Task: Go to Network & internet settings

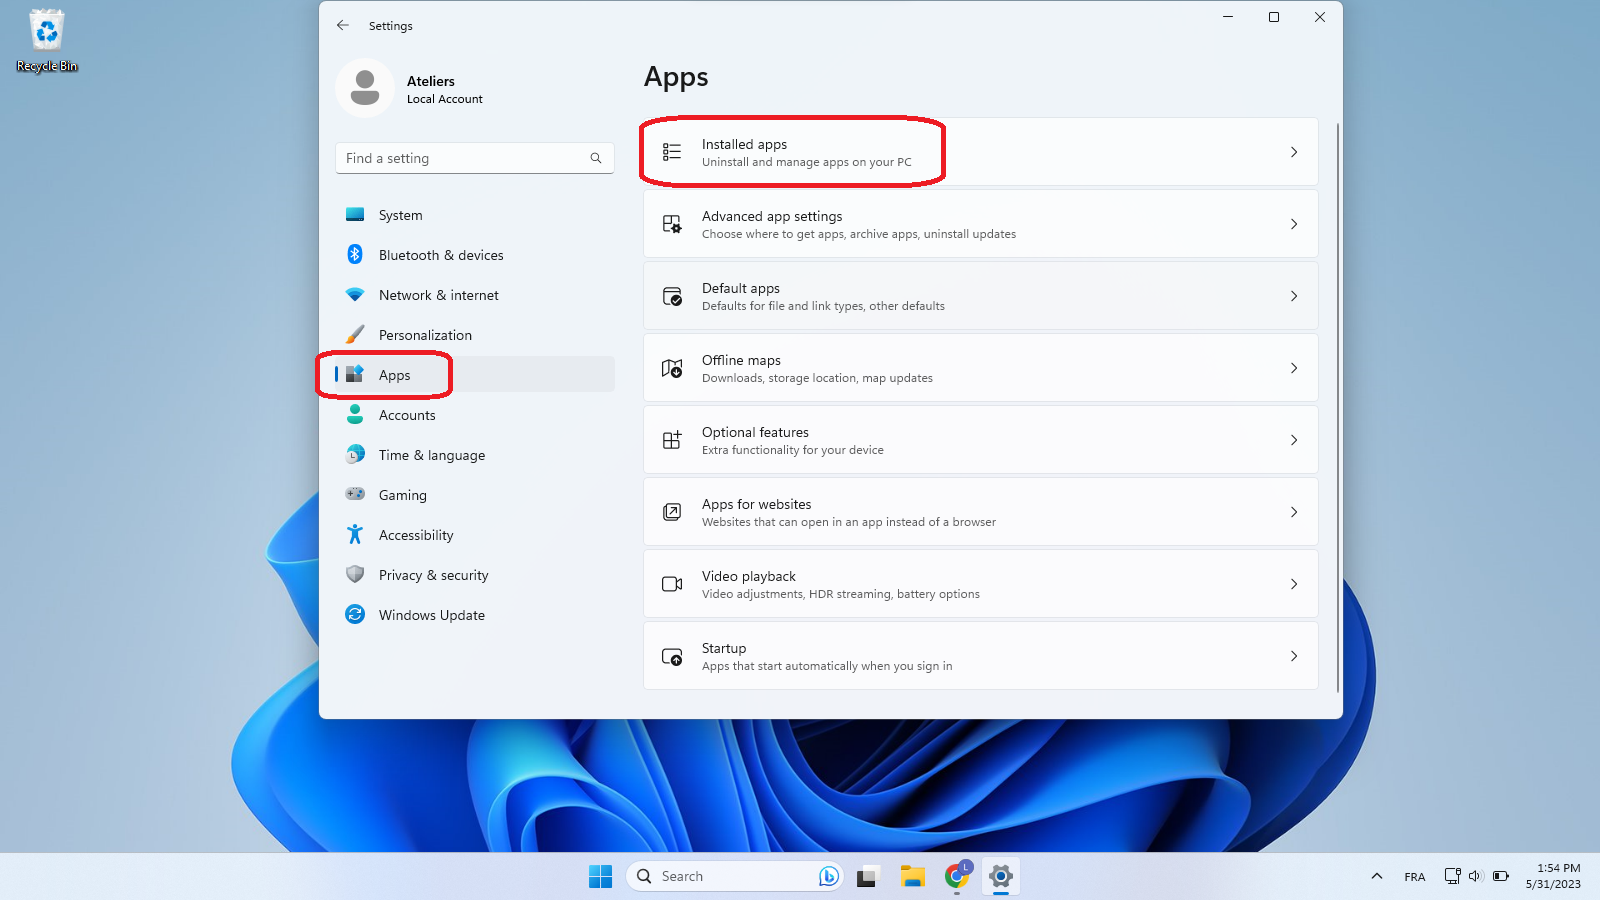Action: 438,295
